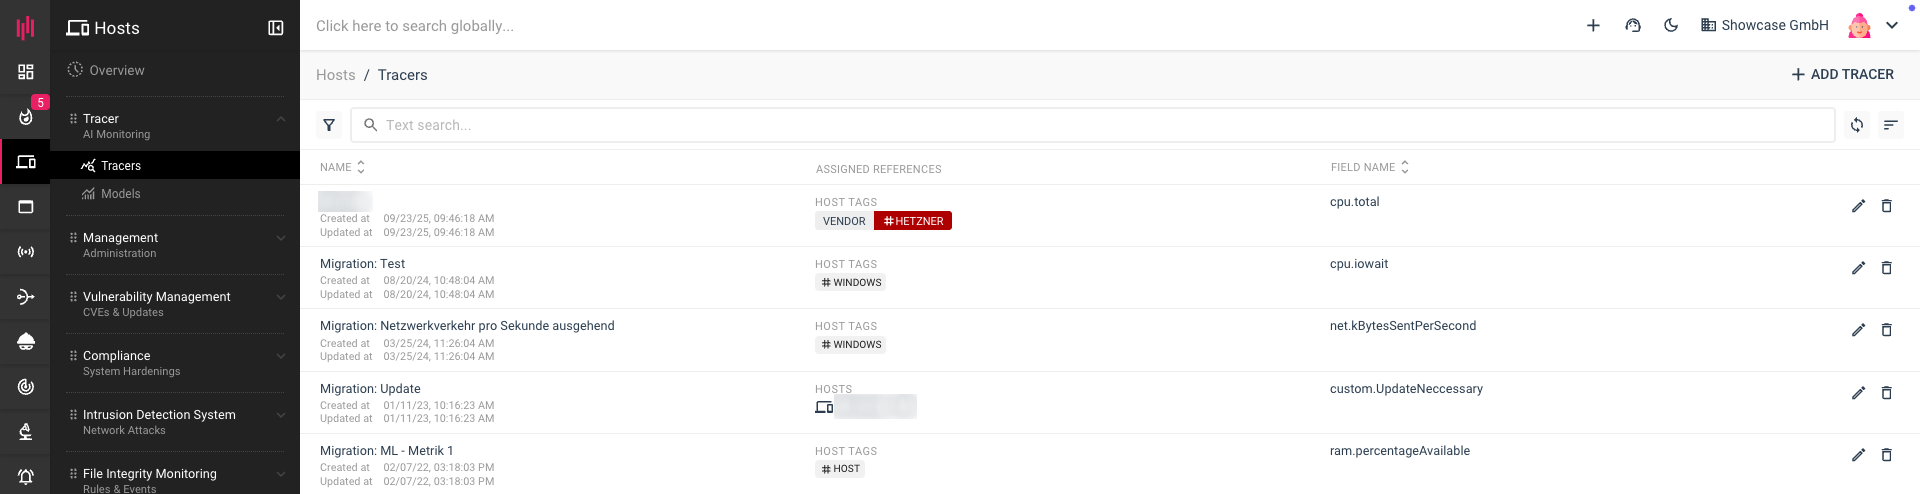Click the red HETZNER tag
Viewport: 1920px width, 494px height.
click(x=913, y=221)
